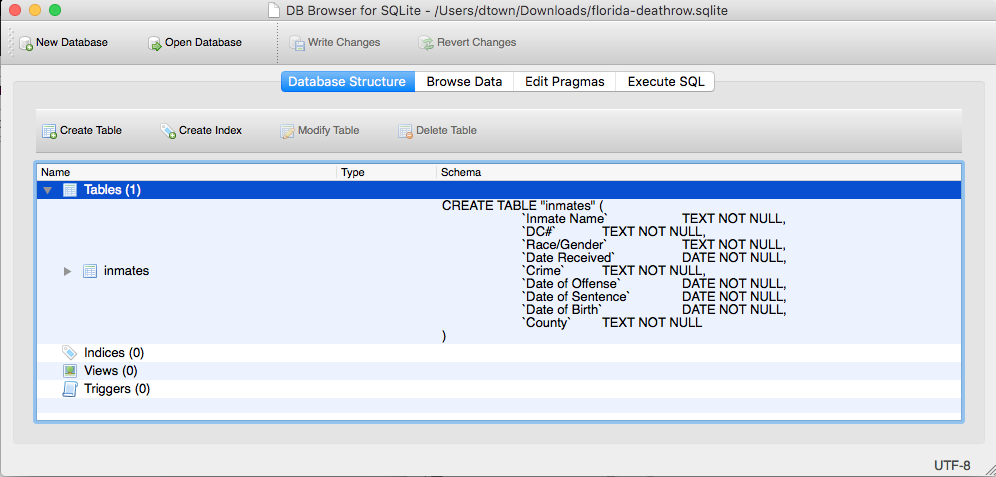Click the `Crime` schema line
This screenshot has height=477, width=996.
click(x=614, y=271)
